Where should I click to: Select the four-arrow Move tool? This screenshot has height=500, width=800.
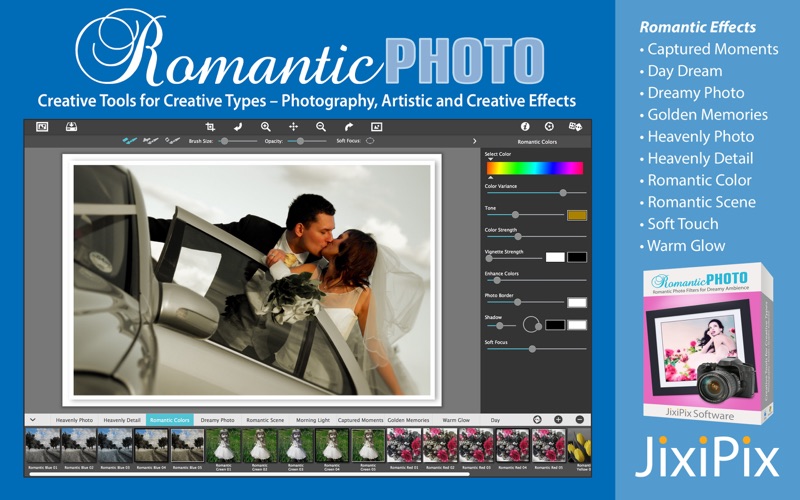tap(293, 127)
